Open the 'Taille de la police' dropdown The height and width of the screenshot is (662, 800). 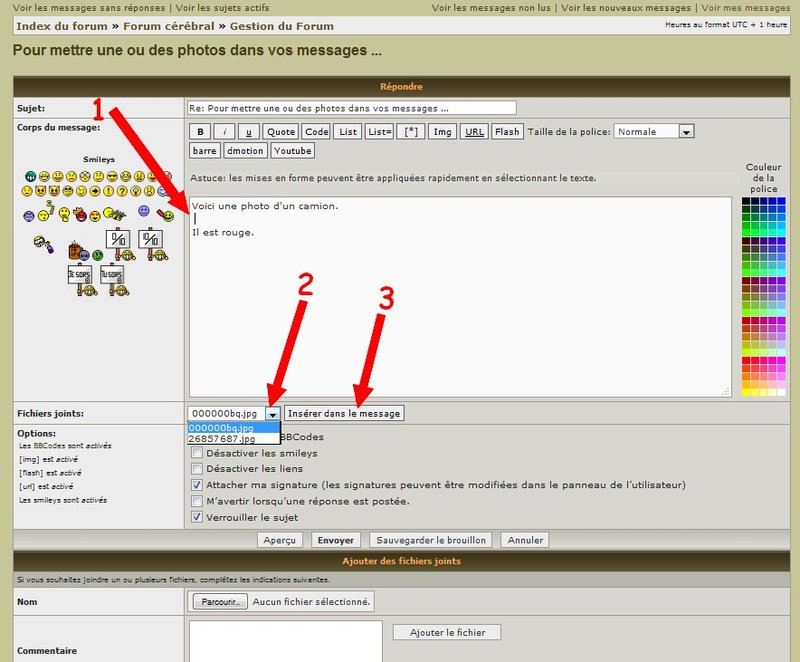[x=686, y=131]
